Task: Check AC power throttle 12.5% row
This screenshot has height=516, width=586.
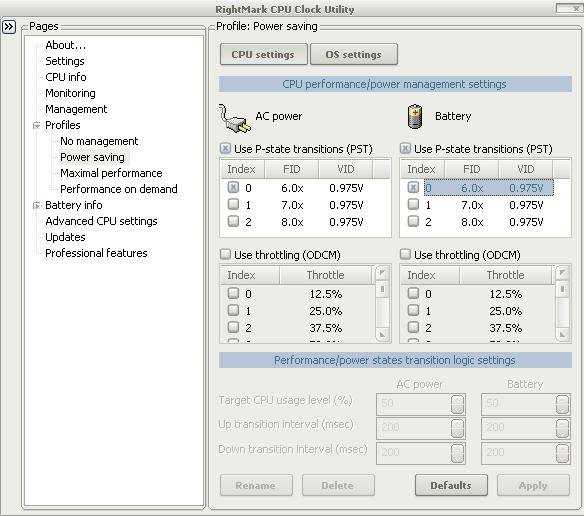Action: tap(233, 293)
